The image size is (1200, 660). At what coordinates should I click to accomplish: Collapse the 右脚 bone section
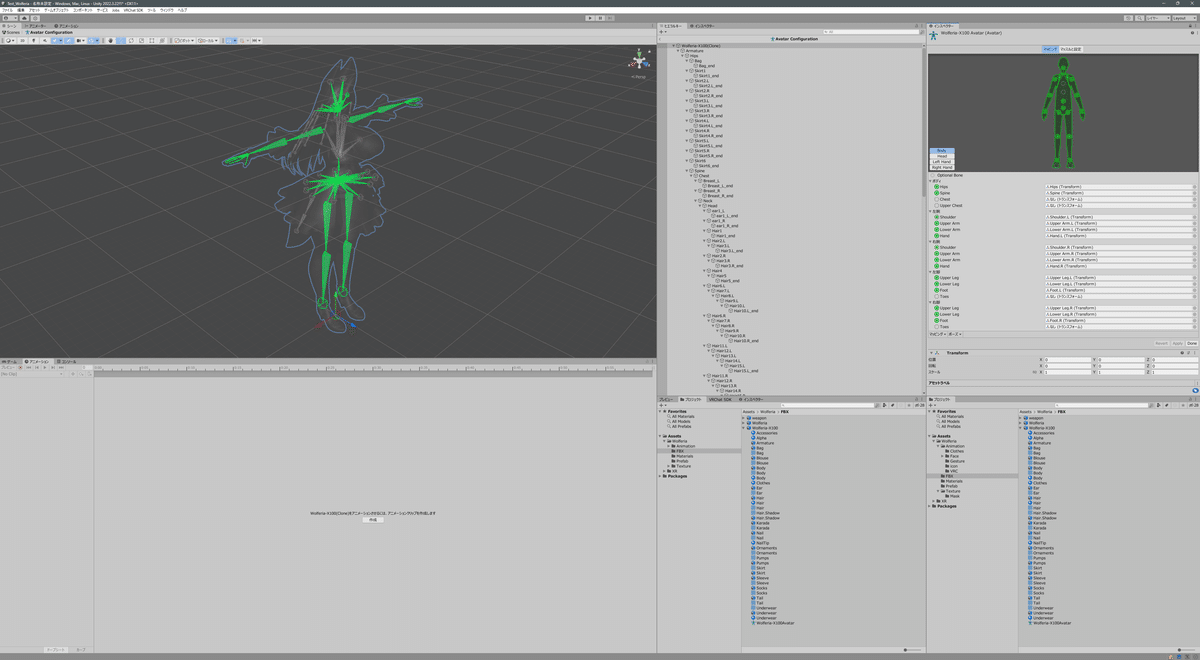point(930,302)
